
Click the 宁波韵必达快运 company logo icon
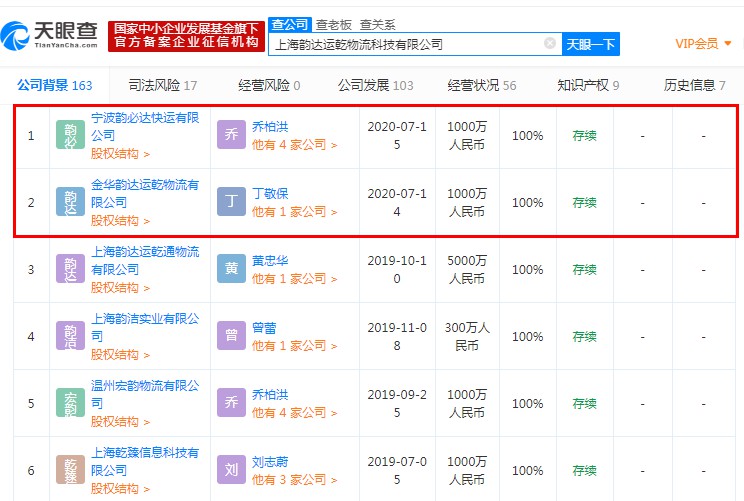pos(70,135)
